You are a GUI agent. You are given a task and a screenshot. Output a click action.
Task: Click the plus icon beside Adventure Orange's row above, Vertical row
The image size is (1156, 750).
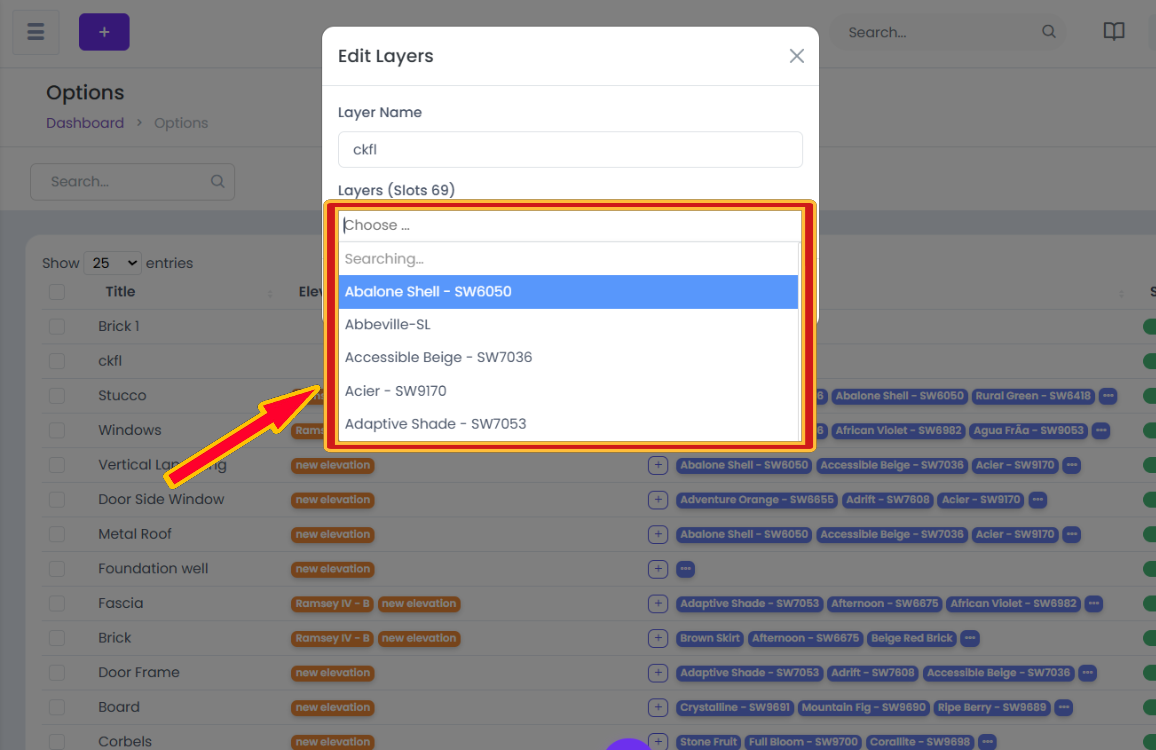point(658,465)
